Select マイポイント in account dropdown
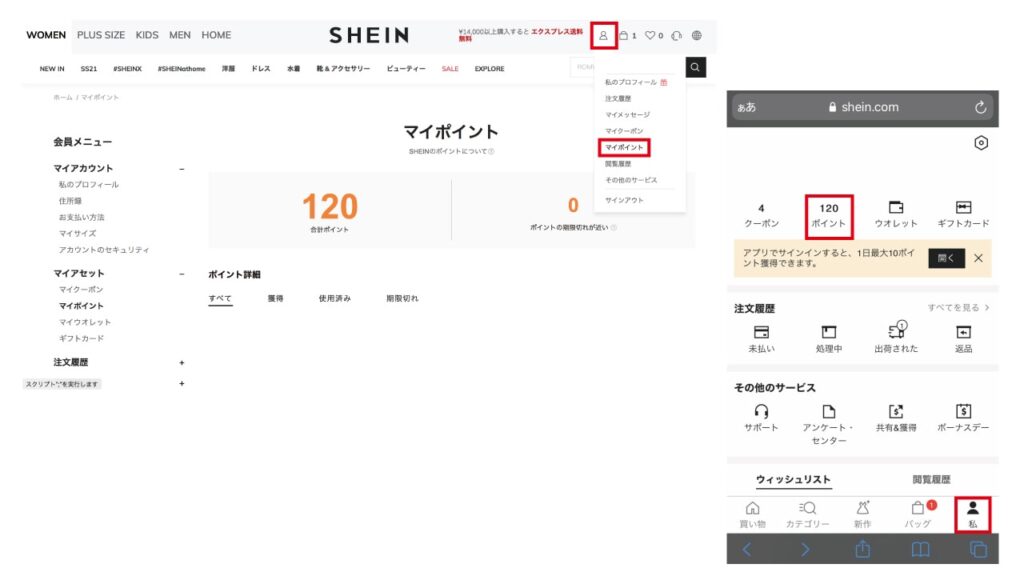Screen dimensions: 1024x576 pyautogui.click(x=624, y=148)
